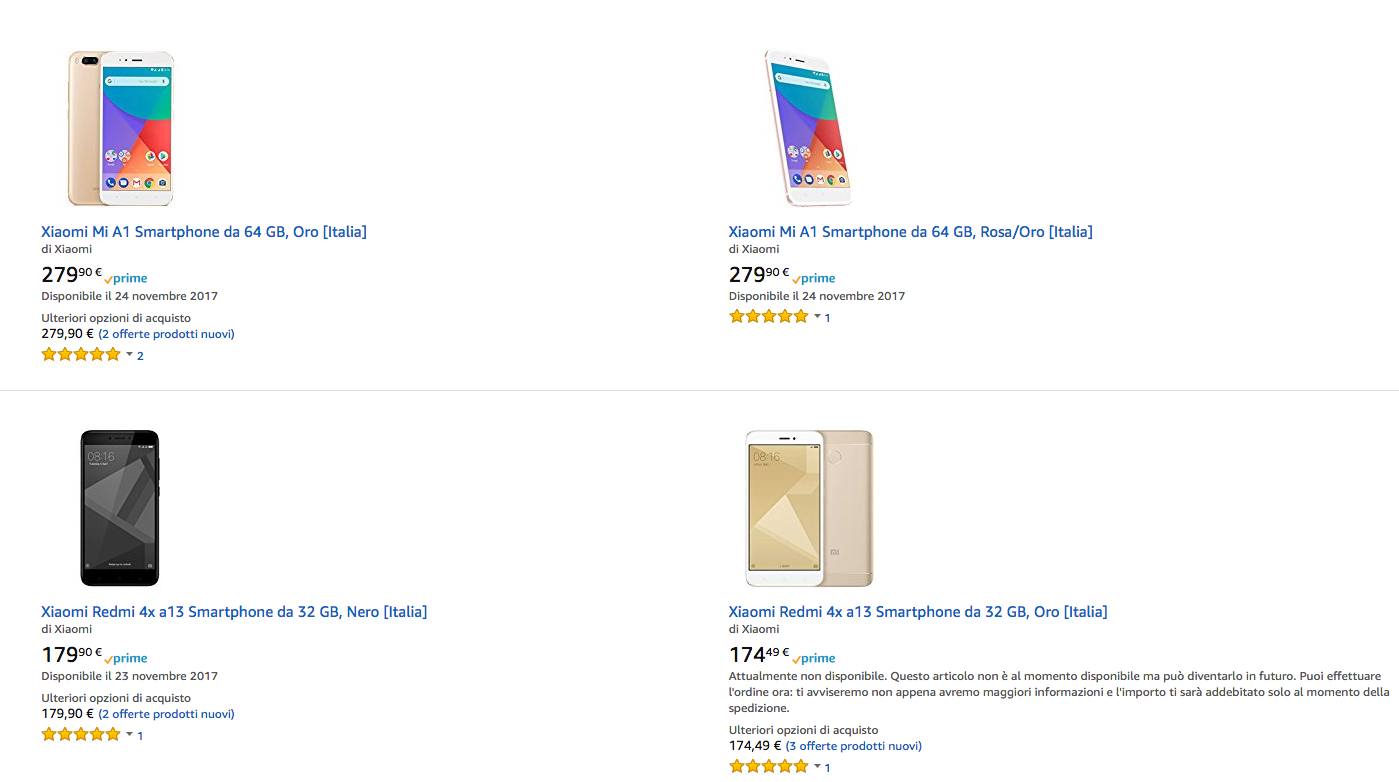The width and height of the screenshot is (1399, 782).
Task: Click Prime badge on Mi A1 Rosa/Oro listing
Action: tap(814, 279)
